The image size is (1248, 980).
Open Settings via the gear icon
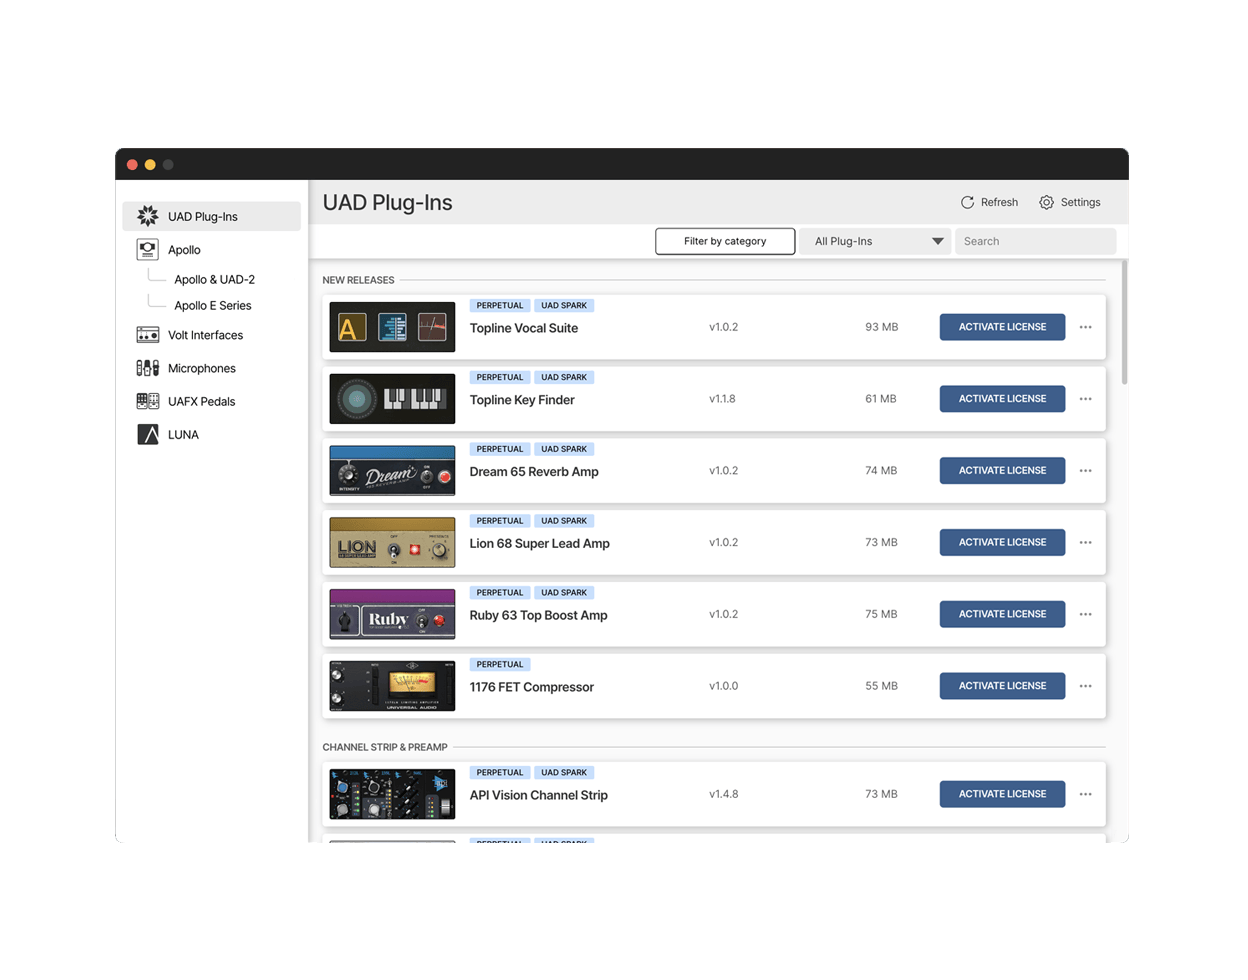point(1046,202)
